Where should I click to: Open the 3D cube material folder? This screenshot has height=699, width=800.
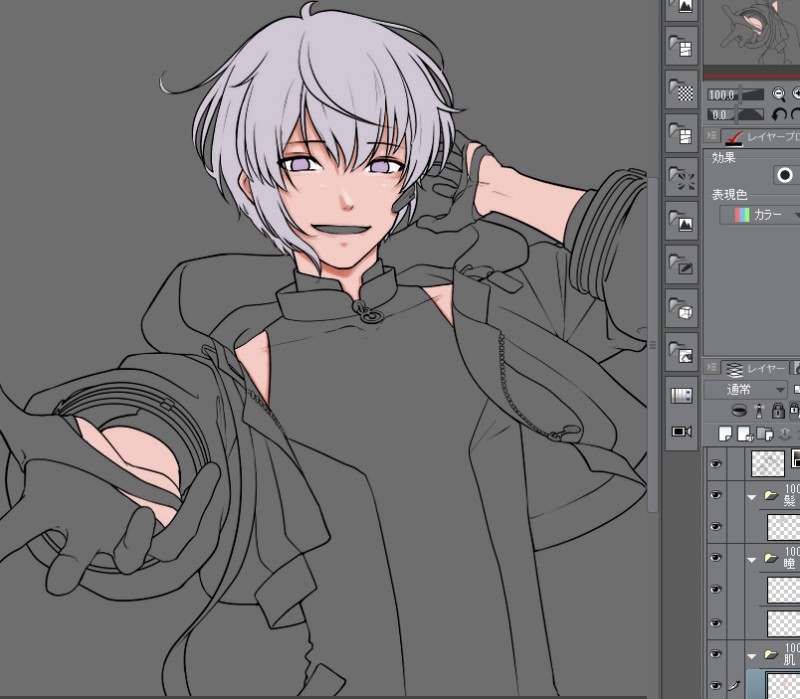point(681,309)
